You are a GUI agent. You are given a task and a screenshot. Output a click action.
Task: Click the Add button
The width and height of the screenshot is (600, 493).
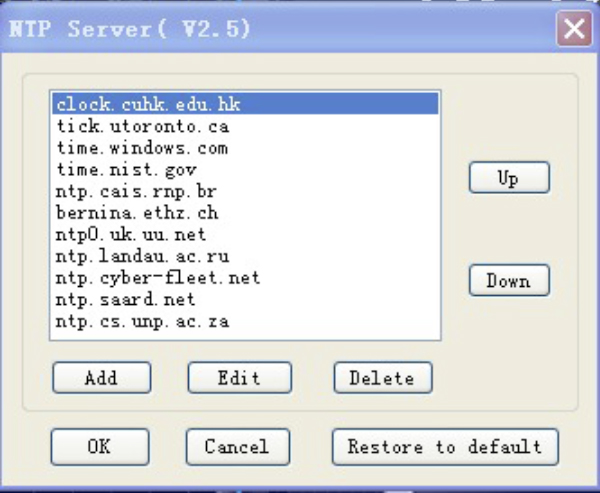coord(102,378)
